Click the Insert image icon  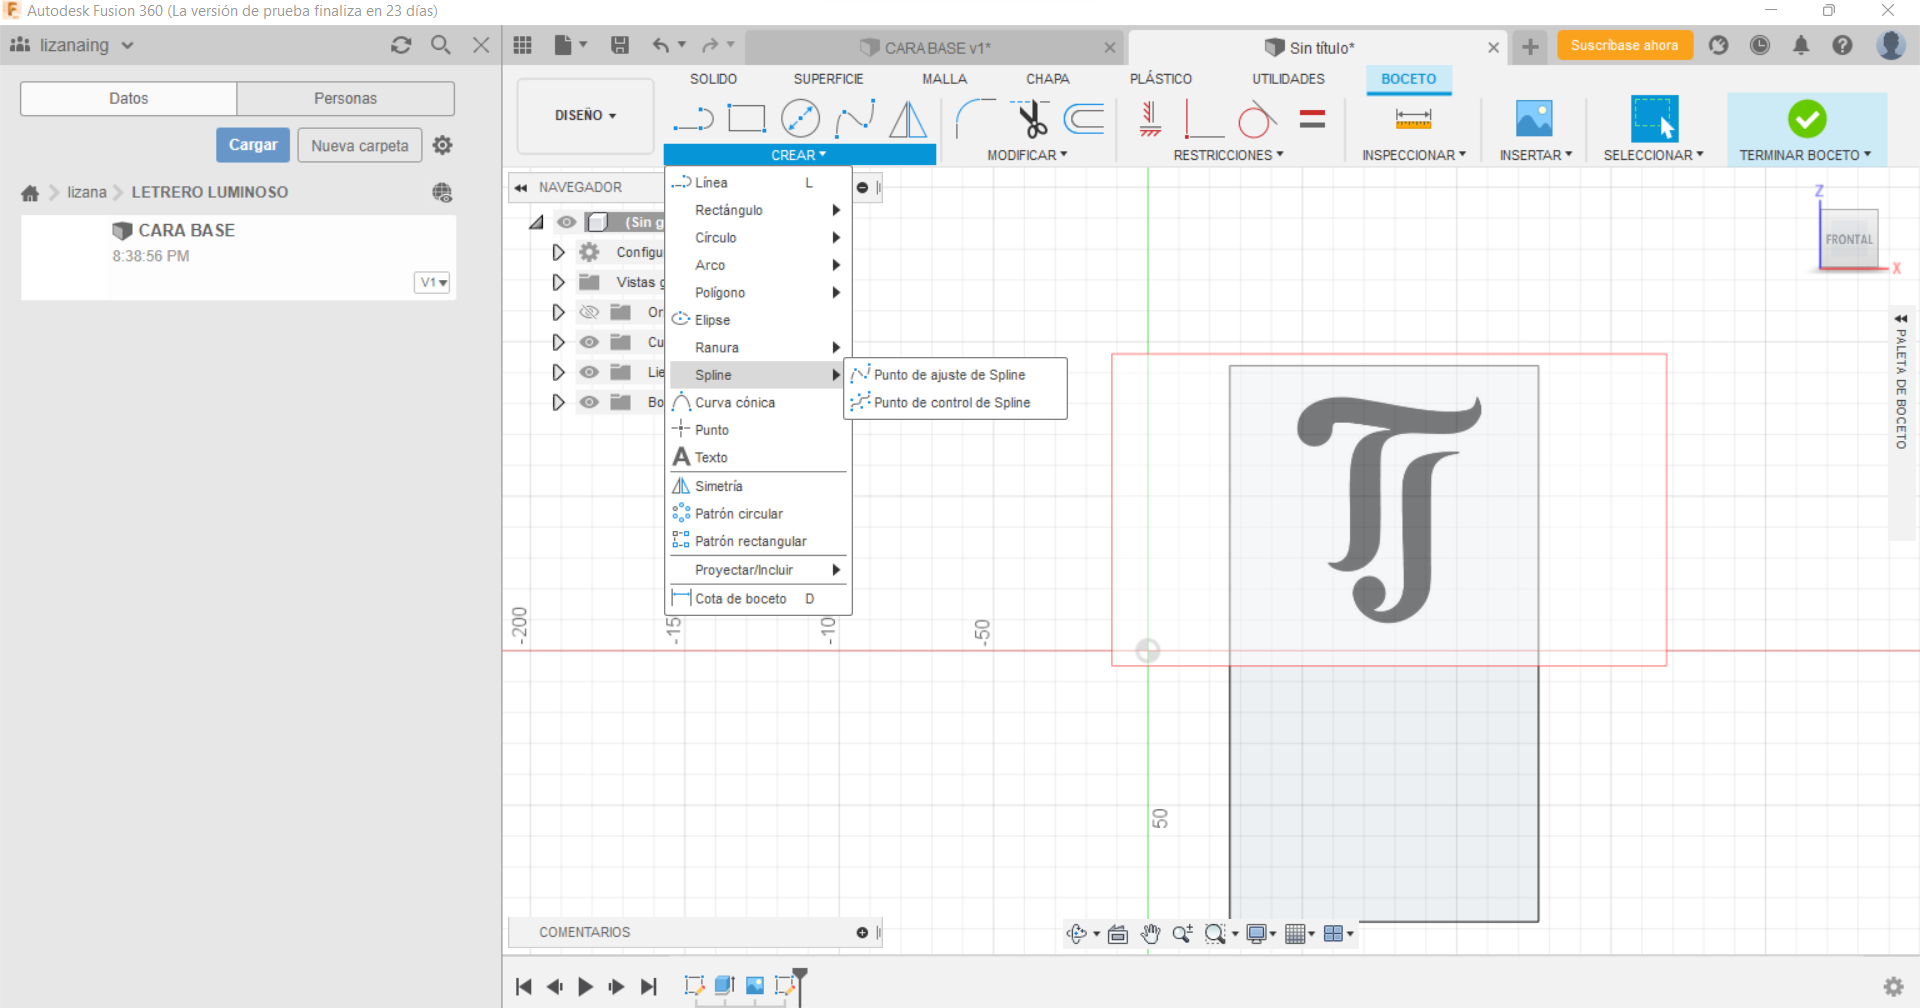point(1534,118)
